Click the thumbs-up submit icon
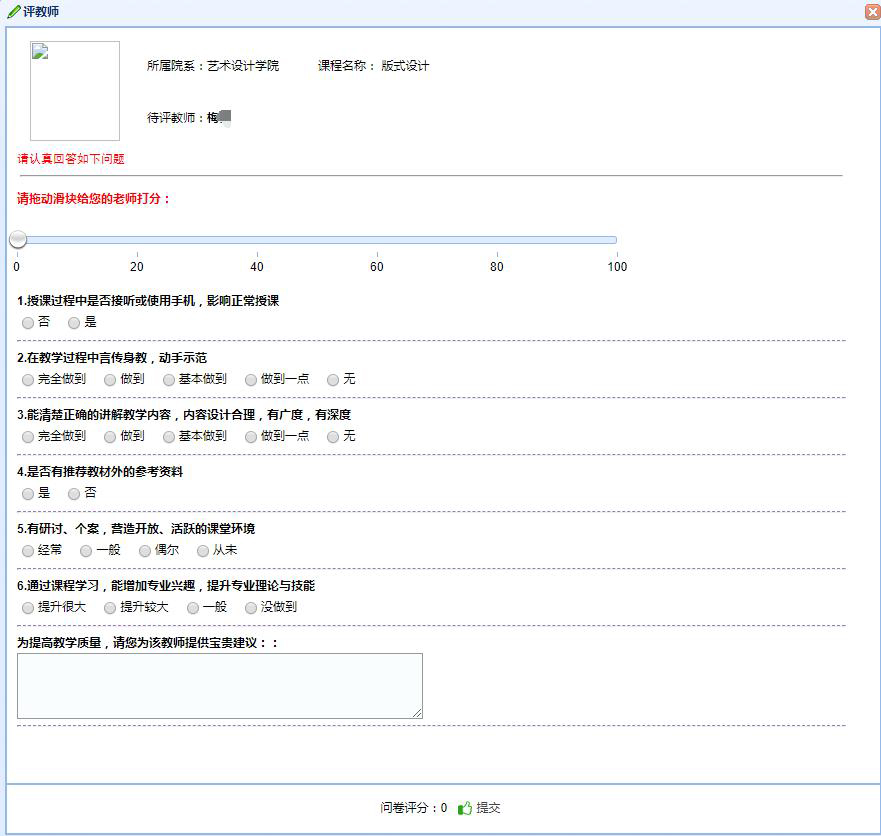 pos(464,808)
